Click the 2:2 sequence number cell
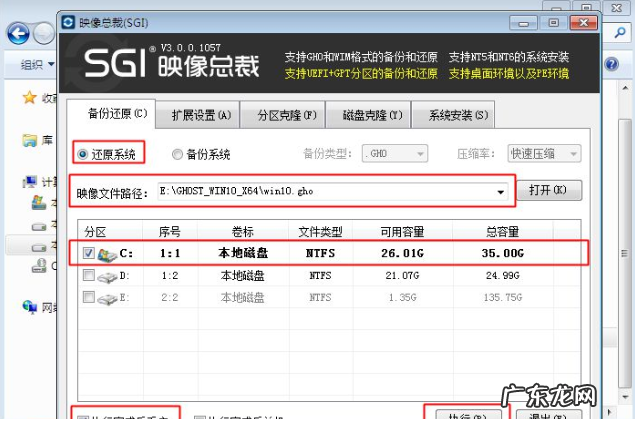 pos(170,297)
